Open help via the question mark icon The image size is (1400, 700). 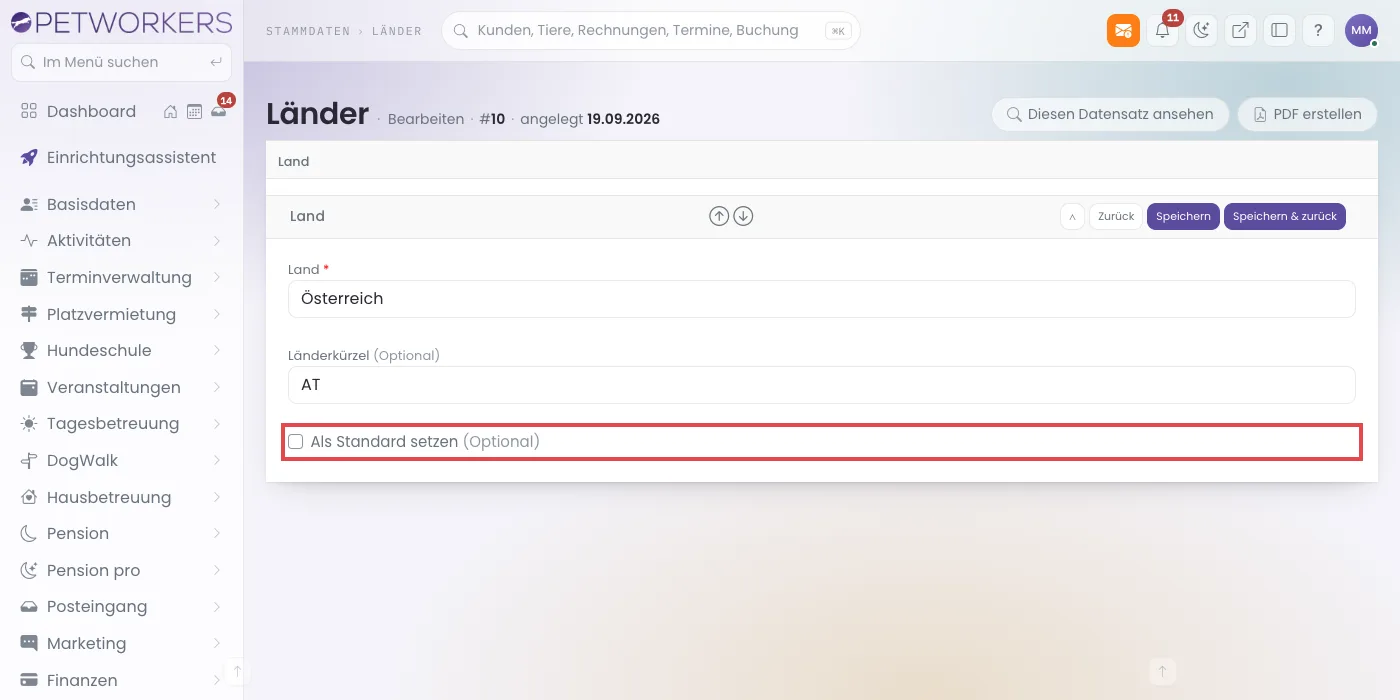pos(1318,30)
